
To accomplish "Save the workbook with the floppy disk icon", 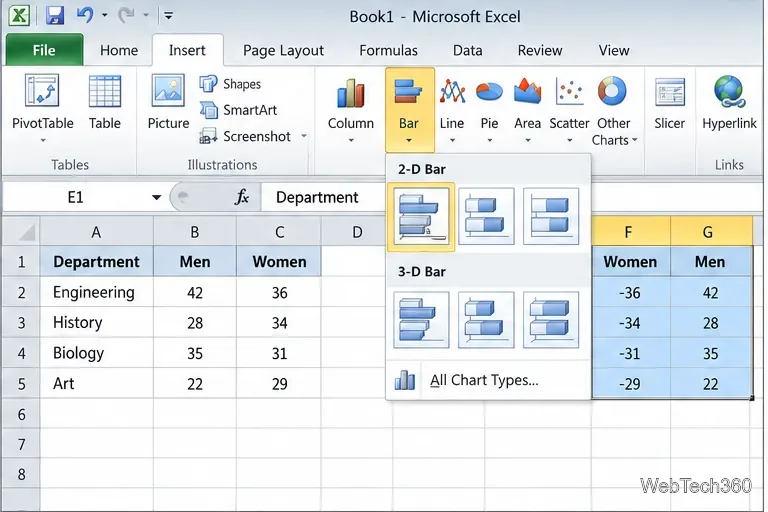I will point(55,16).
